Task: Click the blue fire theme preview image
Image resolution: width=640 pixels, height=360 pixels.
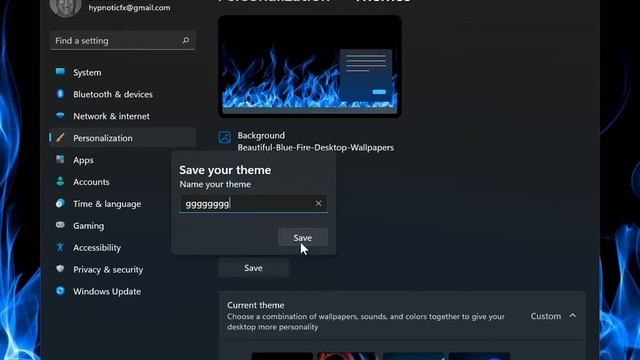Action: [x=309, y=67]
